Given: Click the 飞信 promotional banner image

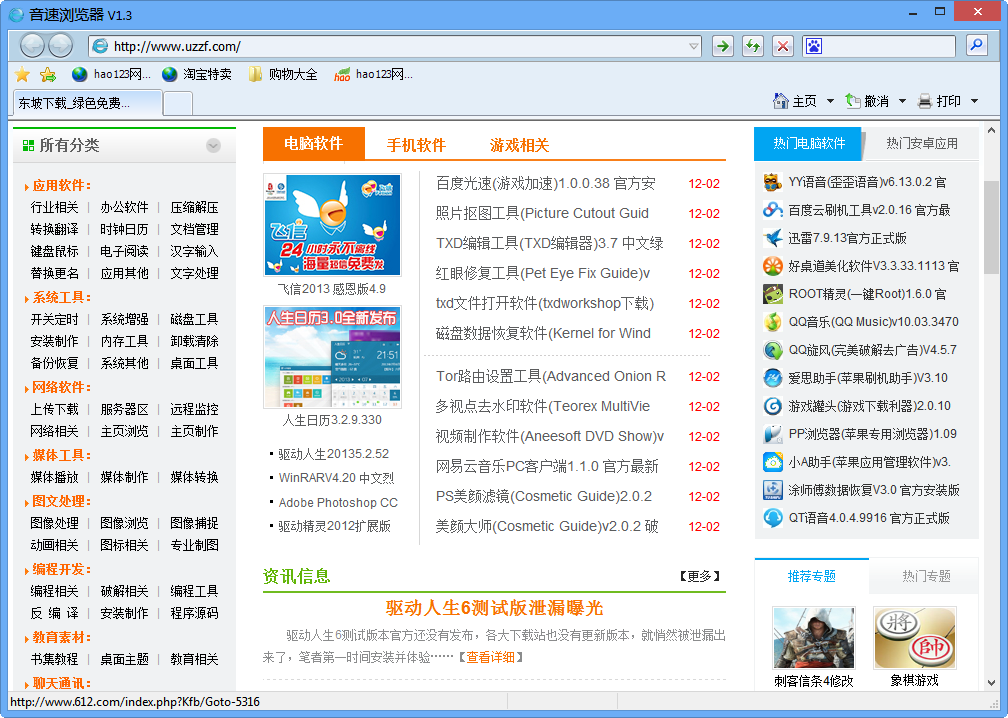Looking at the screenshot, I should [332, 225].
